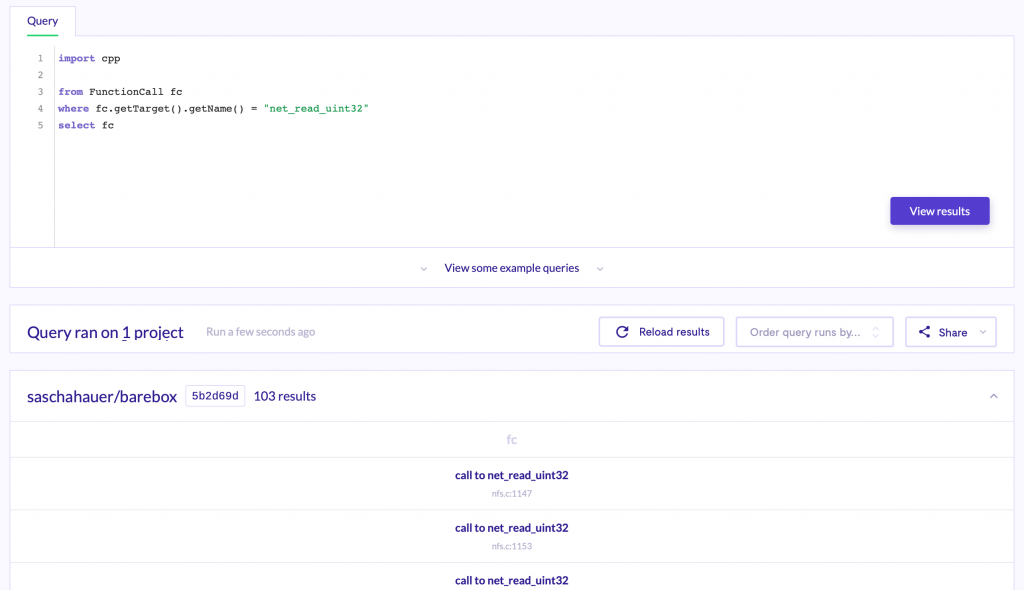1024x590 pixels.
Task: Place cursor on the "net_read_uint32" string in the query
Action: [x=316, y=108]
